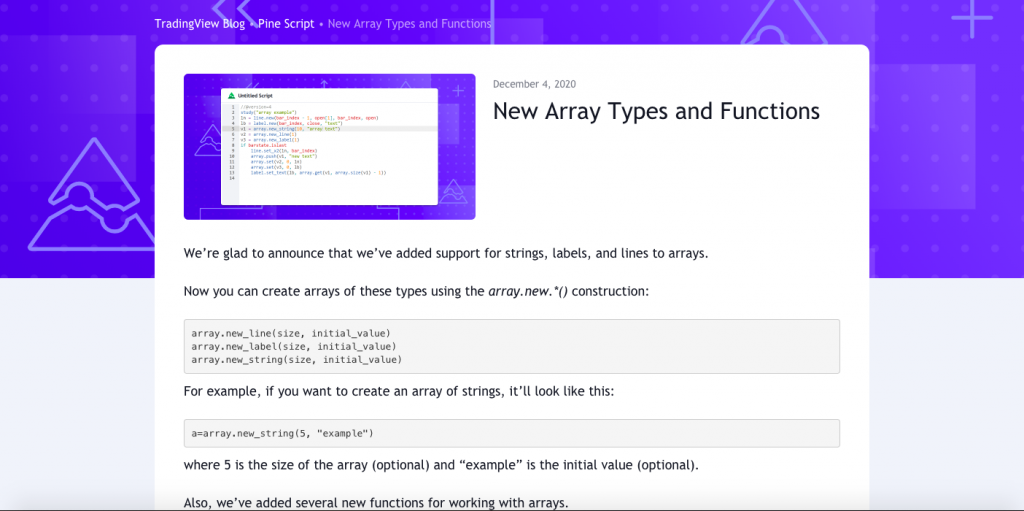Click the a=array.new_string(5, "example") code block
The width and height of the screenshot is (1024, 511).
[x=511, y=433]
